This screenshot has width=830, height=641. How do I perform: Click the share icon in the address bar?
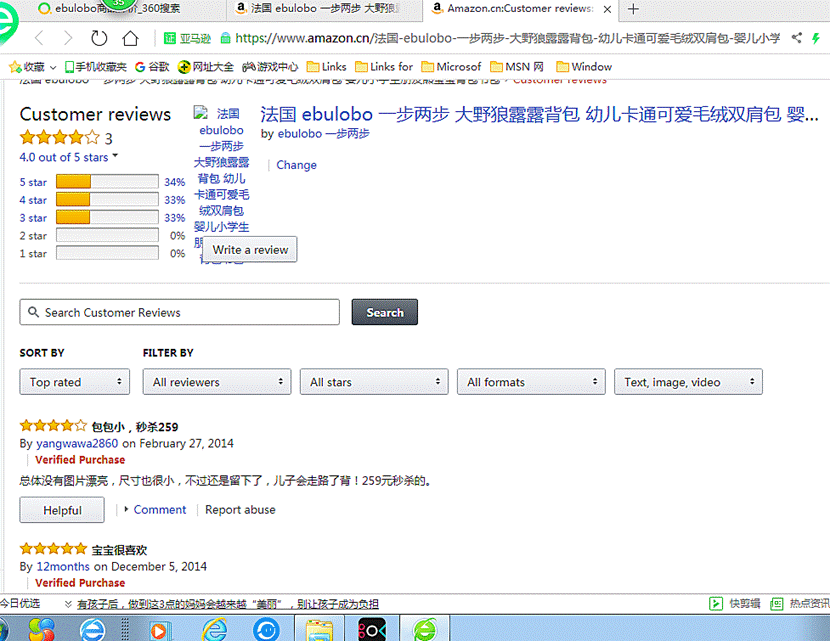(796, 38)
